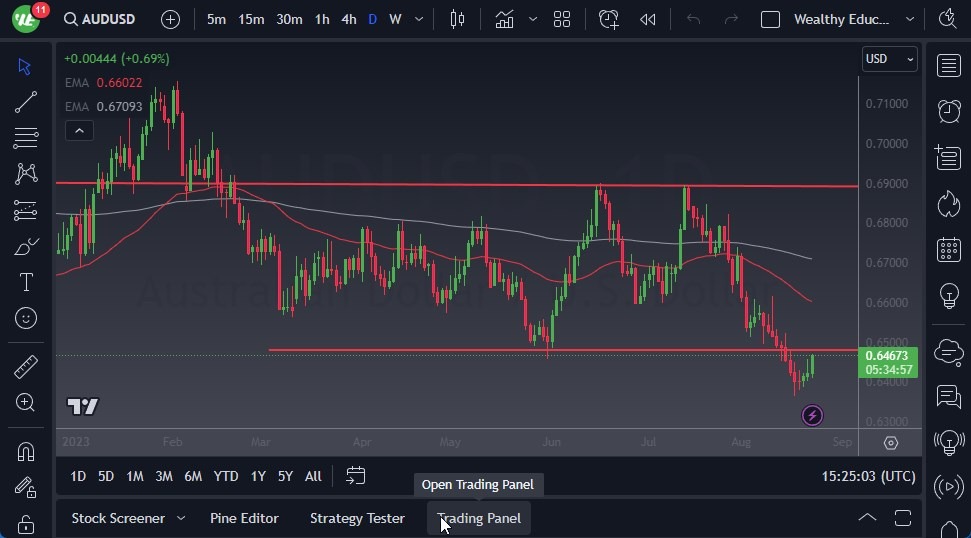Toggle magnet mode for drawings
Image resolution: width=971 pixels, height=538 pixels.
pyautogui.click(x=26, y=451)
